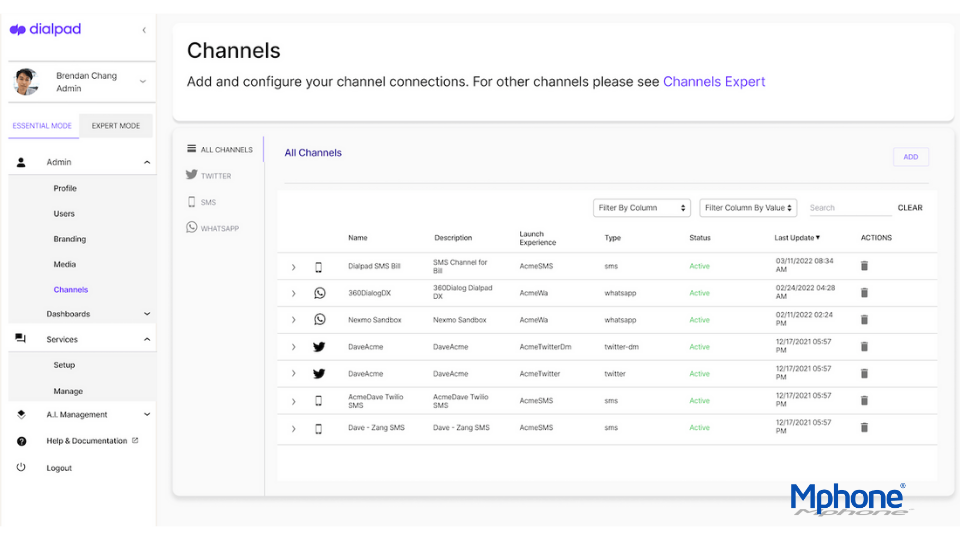Filter by Twitter channels tab

click(208, 175)
